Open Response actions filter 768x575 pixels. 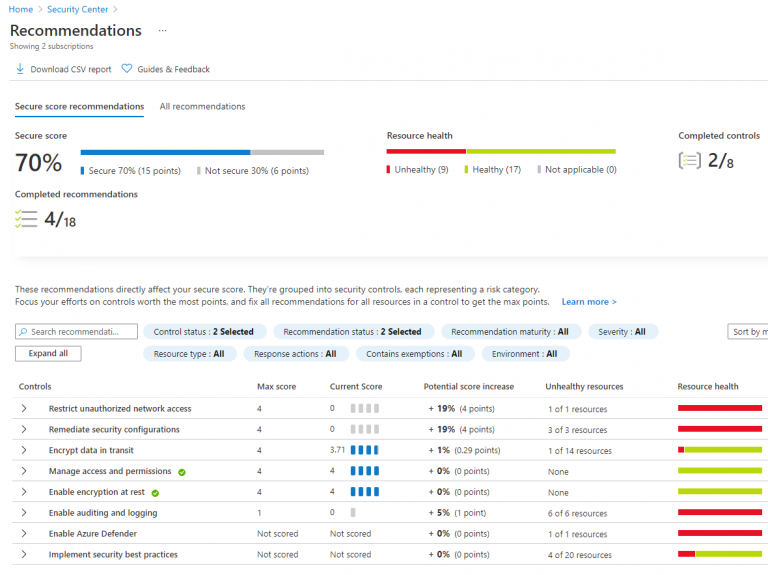(x=296, y=354)
